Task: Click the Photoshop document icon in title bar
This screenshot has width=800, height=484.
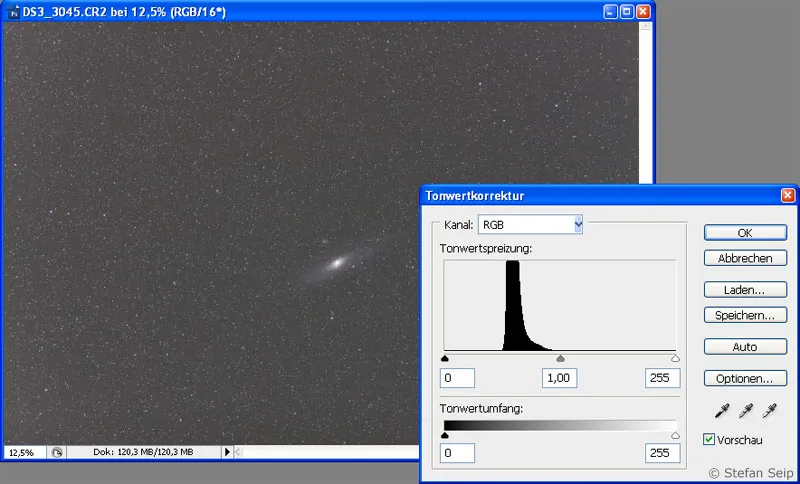Action: tap(12, 12)
